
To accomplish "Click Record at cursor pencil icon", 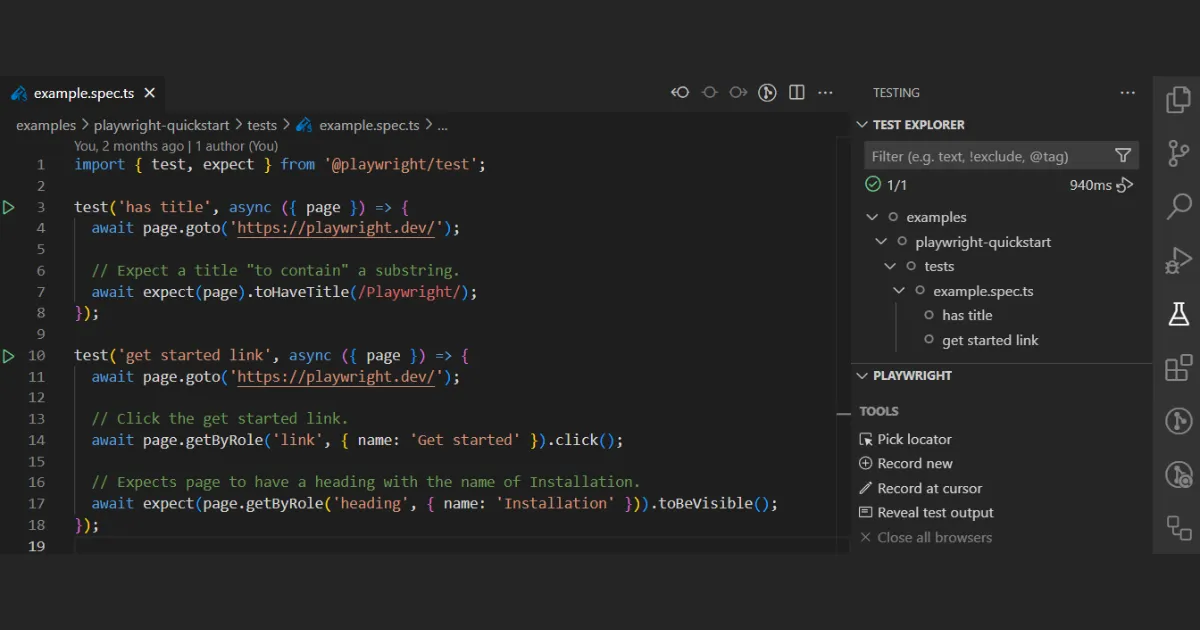I will [x=866, y=488].
